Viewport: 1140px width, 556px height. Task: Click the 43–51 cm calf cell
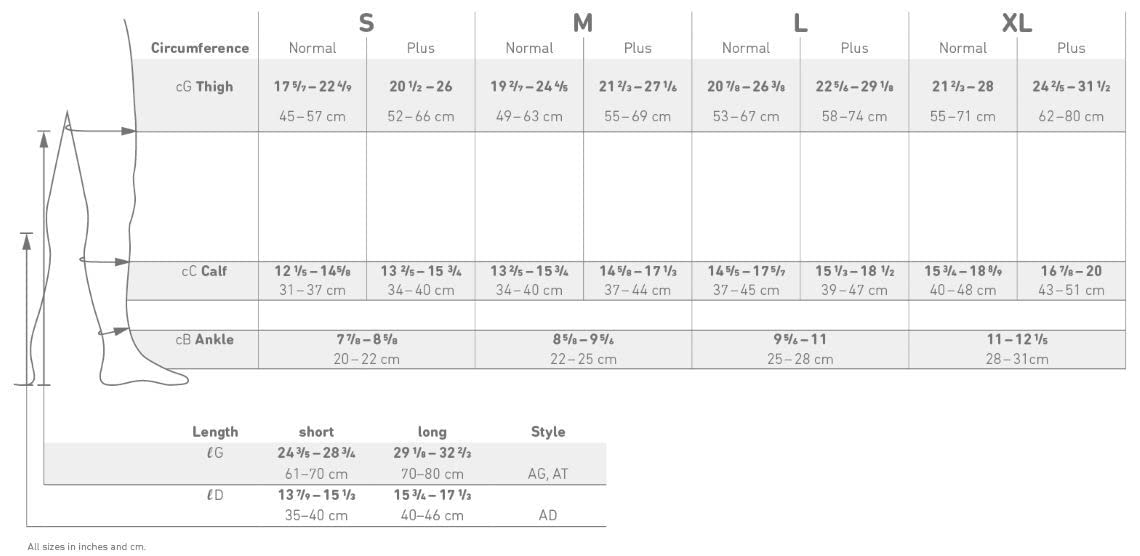point(1071,290)
